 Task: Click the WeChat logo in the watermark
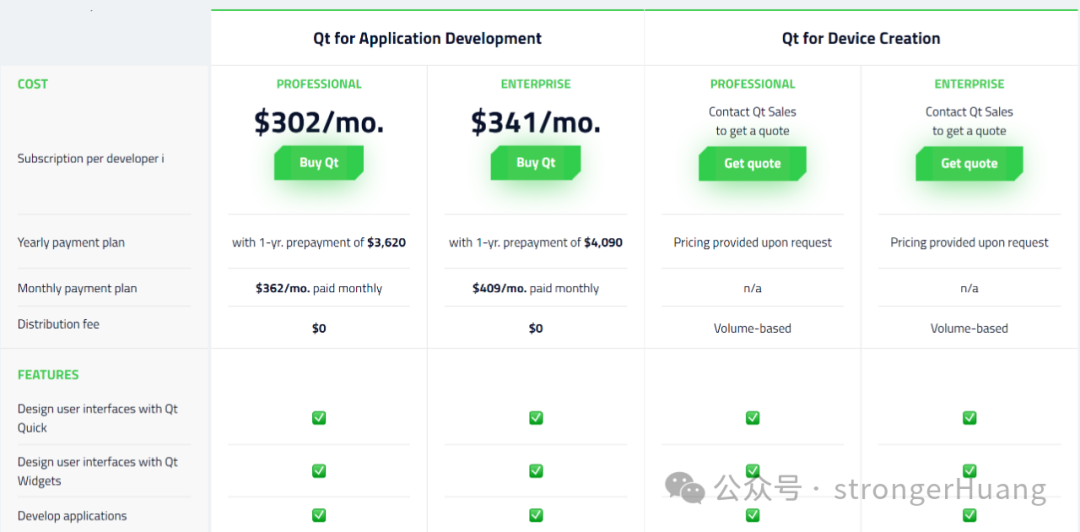click(x=685, y=488)
